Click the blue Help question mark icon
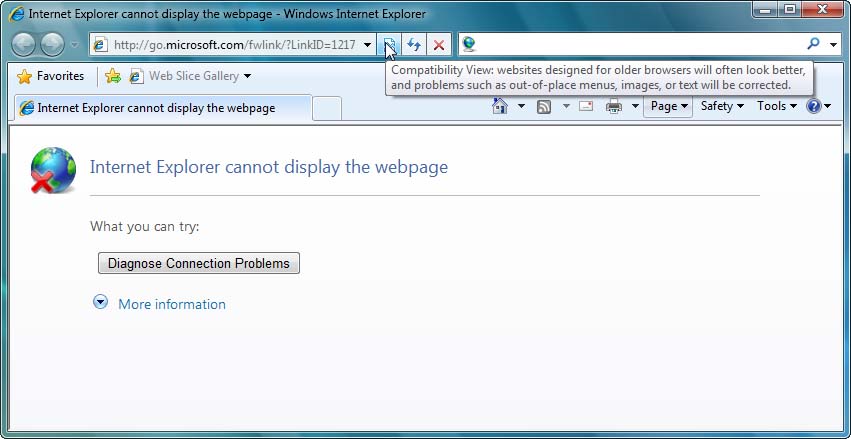The image size is (851, 439). (814, 106)
